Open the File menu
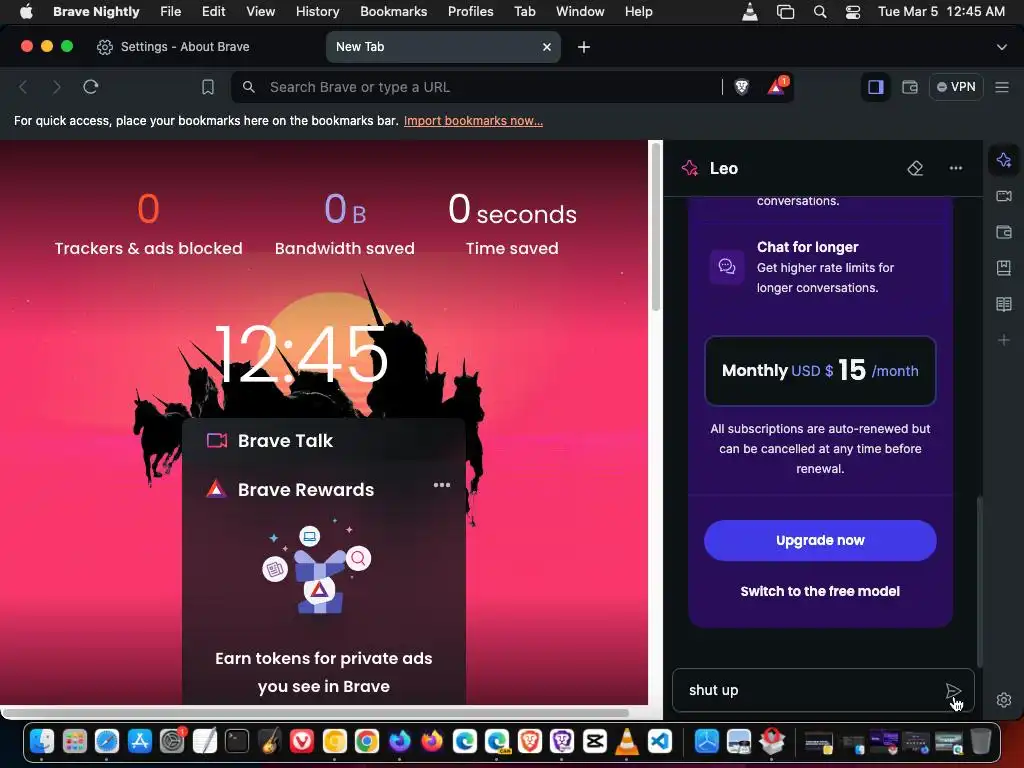The width and height of the screenshot is (1024, 768). [170, 11]
